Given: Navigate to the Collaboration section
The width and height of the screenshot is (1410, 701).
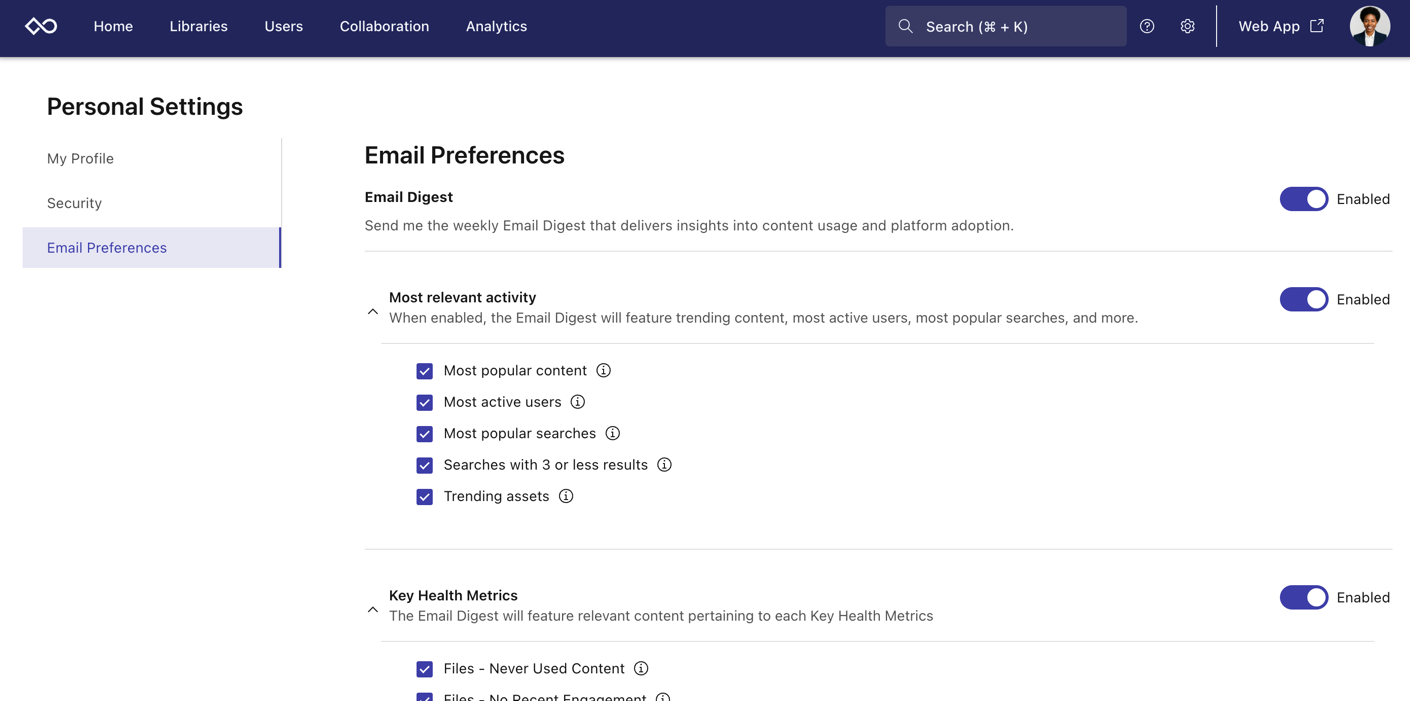Looking at the screenshot, I should point(384,26).
